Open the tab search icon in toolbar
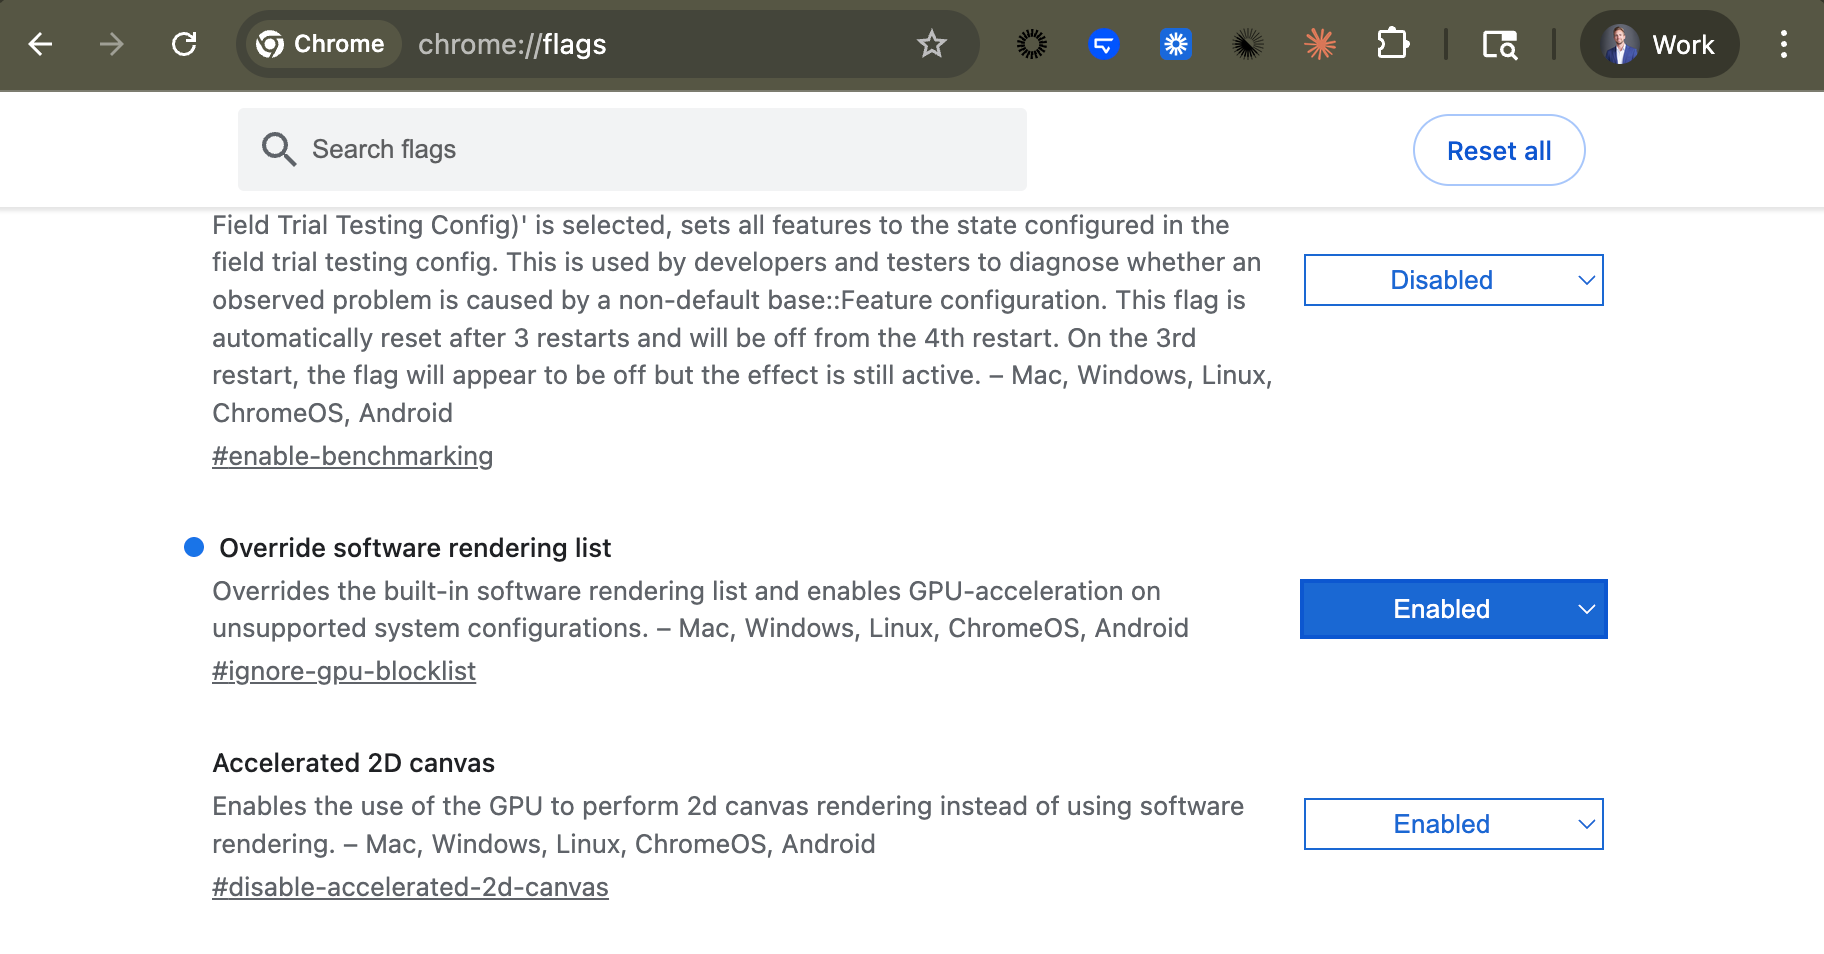 coord(1499,44)
